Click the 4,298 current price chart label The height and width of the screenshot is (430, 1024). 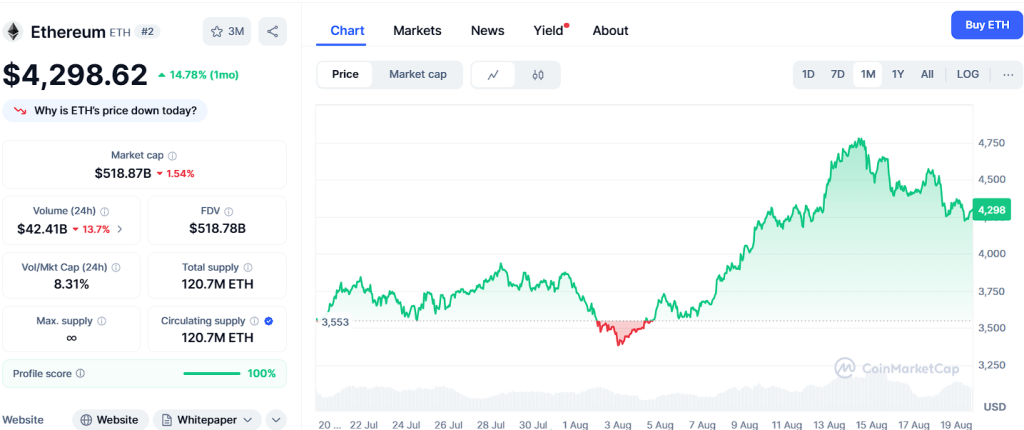[991, 210]
